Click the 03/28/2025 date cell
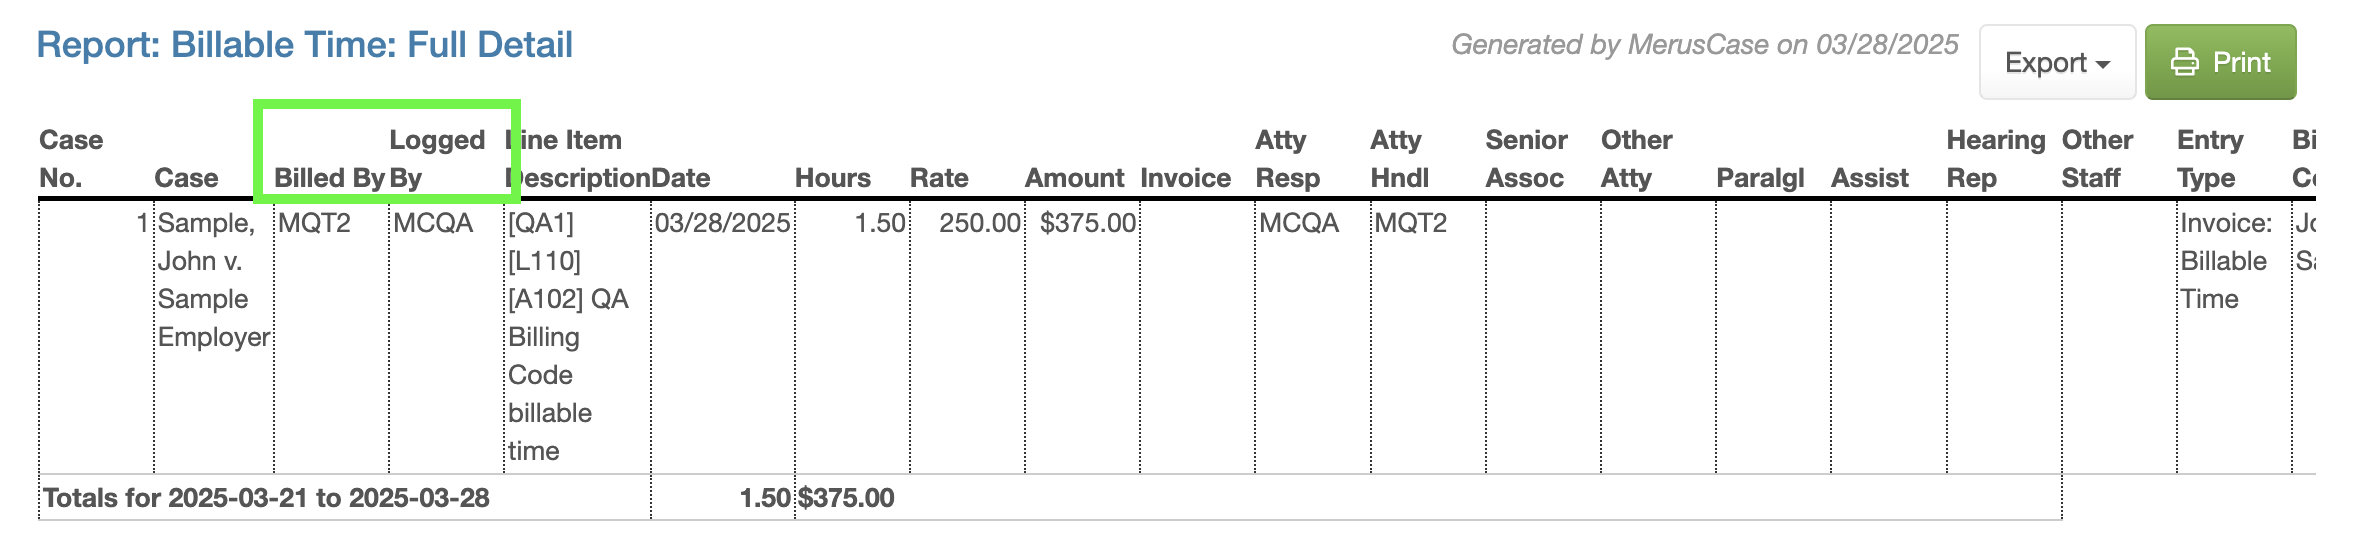 [722, 223]
